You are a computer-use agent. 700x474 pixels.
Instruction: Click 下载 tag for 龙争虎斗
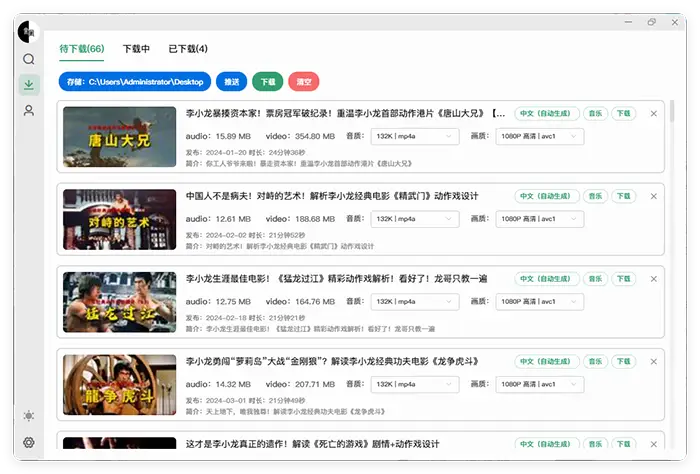624,361
